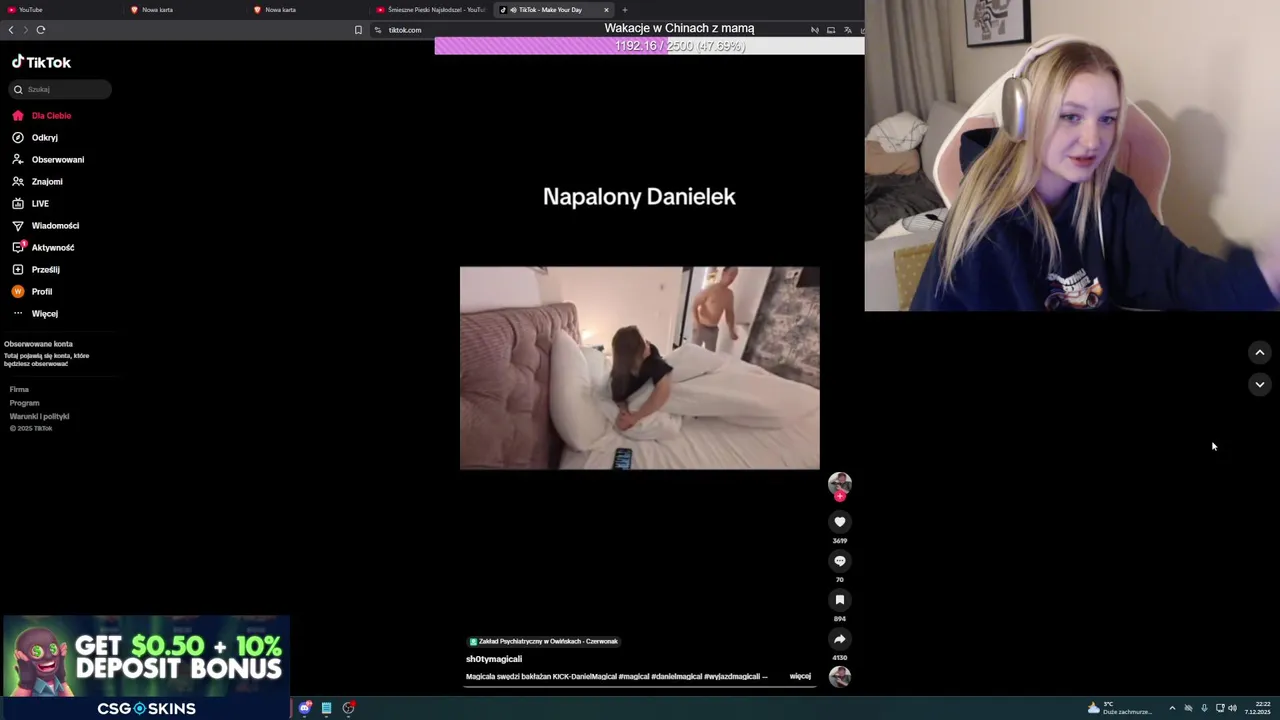Open the Dla Ciebie feed
Image resolution: width=1280 pixels, height=720 pixels.
coord(50,116)
